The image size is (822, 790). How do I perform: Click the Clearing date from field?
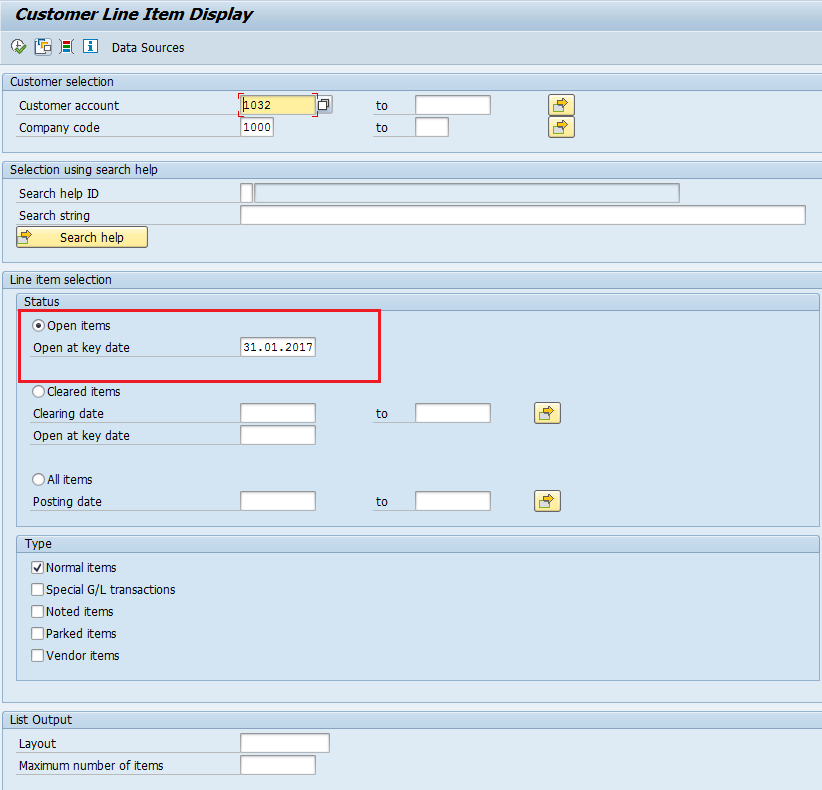pyautogui.click(x=278, y=413)
